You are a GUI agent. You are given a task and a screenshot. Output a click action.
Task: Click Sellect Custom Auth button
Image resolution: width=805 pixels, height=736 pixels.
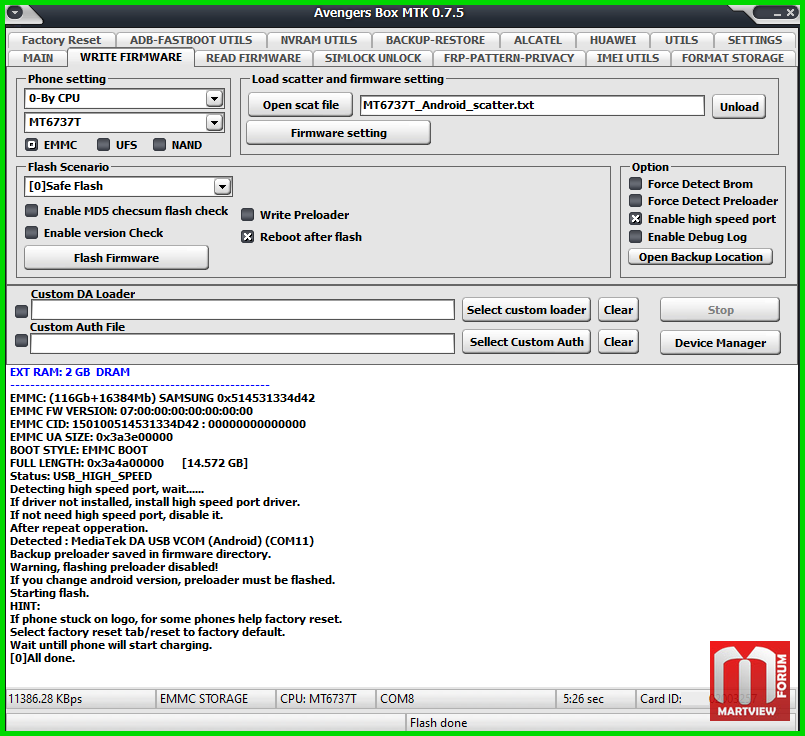pyautogui.click(x=526, y=342)
